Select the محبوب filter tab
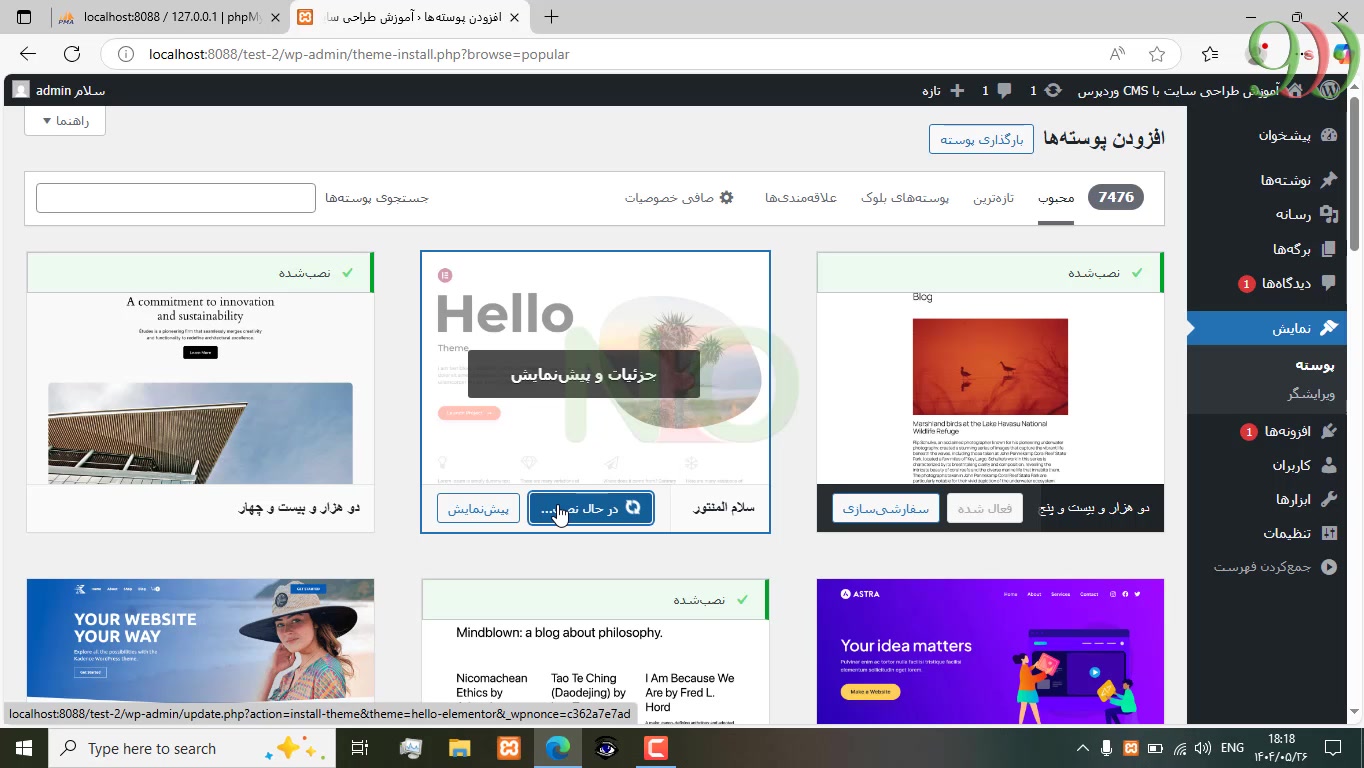1364x768 pixels. [1056, 198]
